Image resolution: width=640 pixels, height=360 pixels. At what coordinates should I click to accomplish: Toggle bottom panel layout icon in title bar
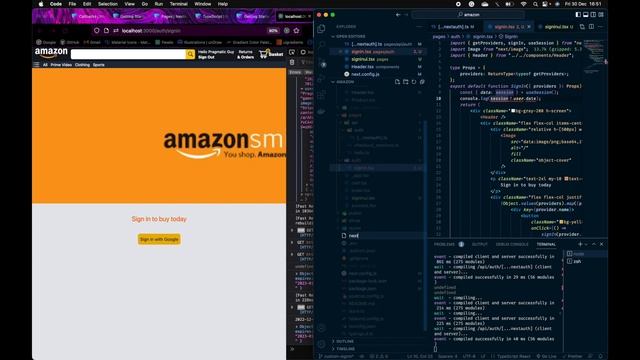tap(586, 14)
